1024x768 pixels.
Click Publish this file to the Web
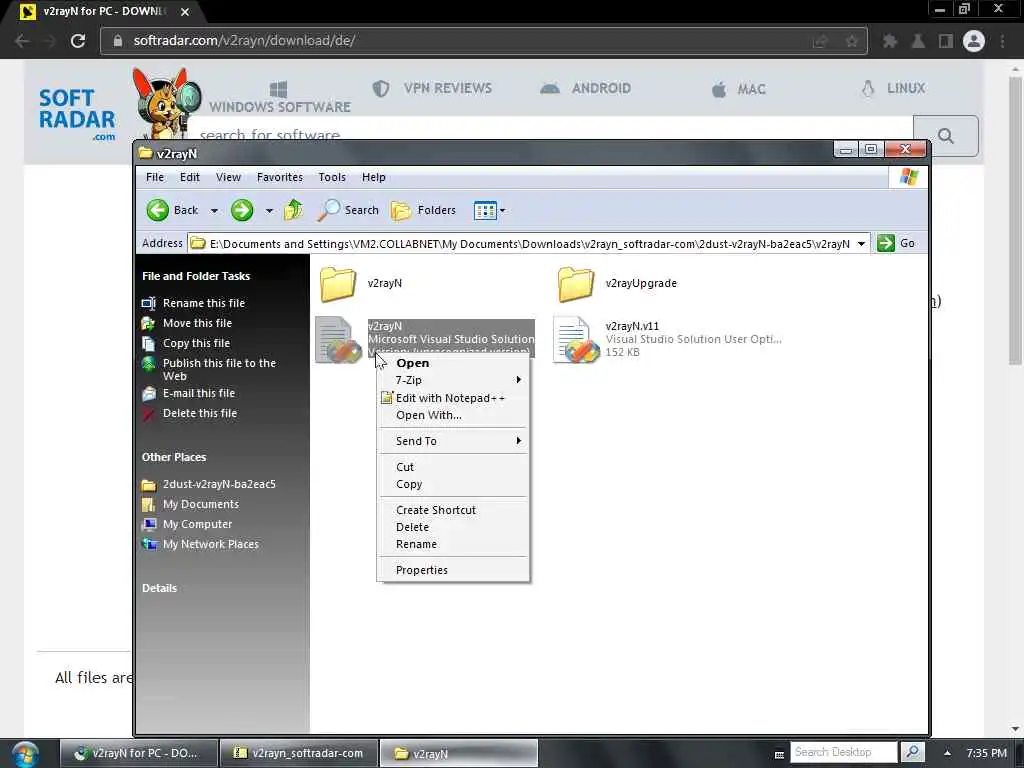pos(219,370)
